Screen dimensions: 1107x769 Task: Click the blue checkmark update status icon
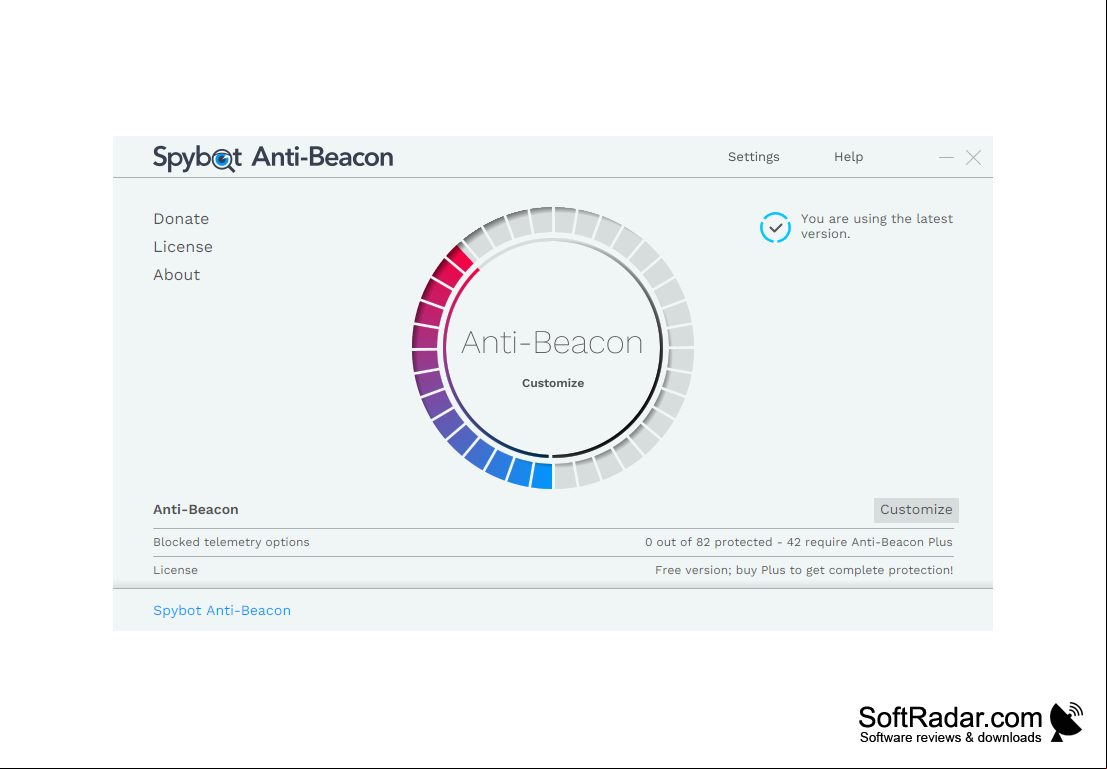tap(775, 227)
